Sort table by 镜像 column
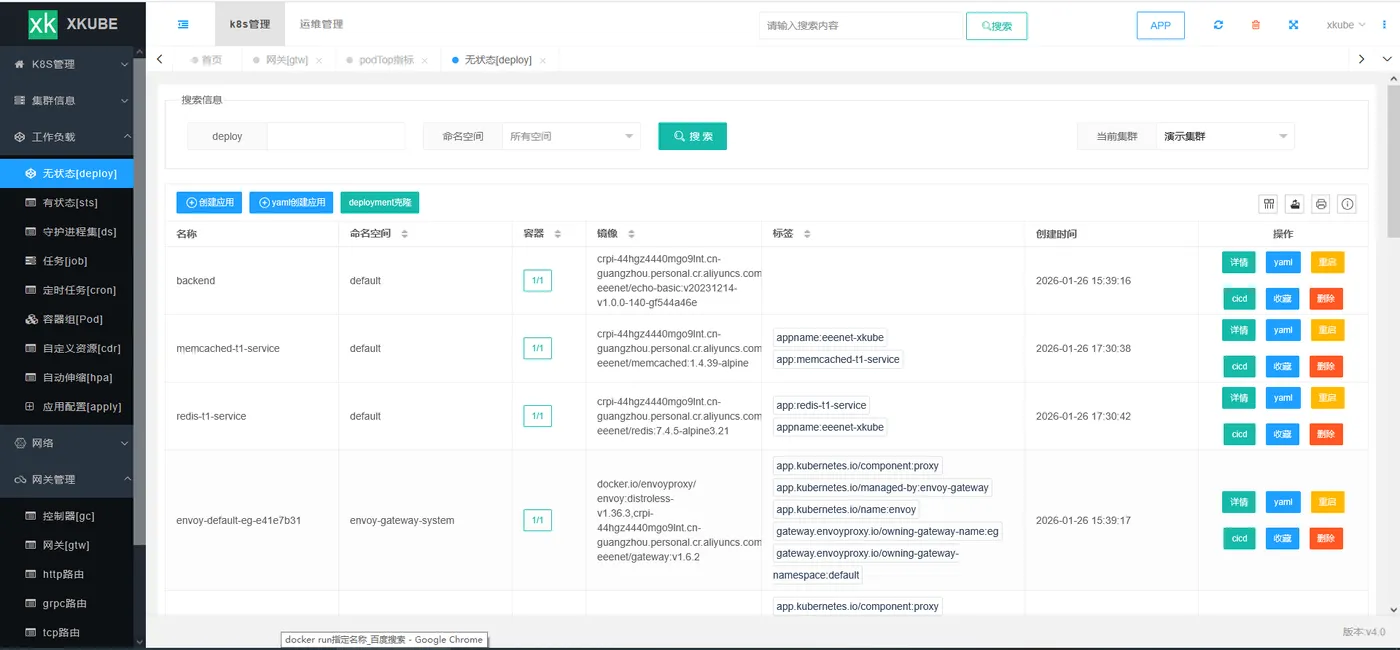The height and width of the screenshot is (650, 1400). tap(632, 234)
